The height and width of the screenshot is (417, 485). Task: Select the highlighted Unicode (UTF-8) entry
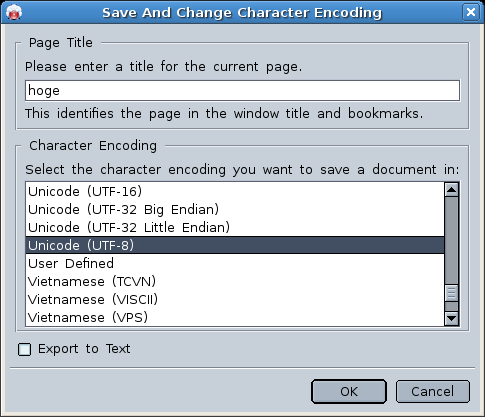[235, 245]
